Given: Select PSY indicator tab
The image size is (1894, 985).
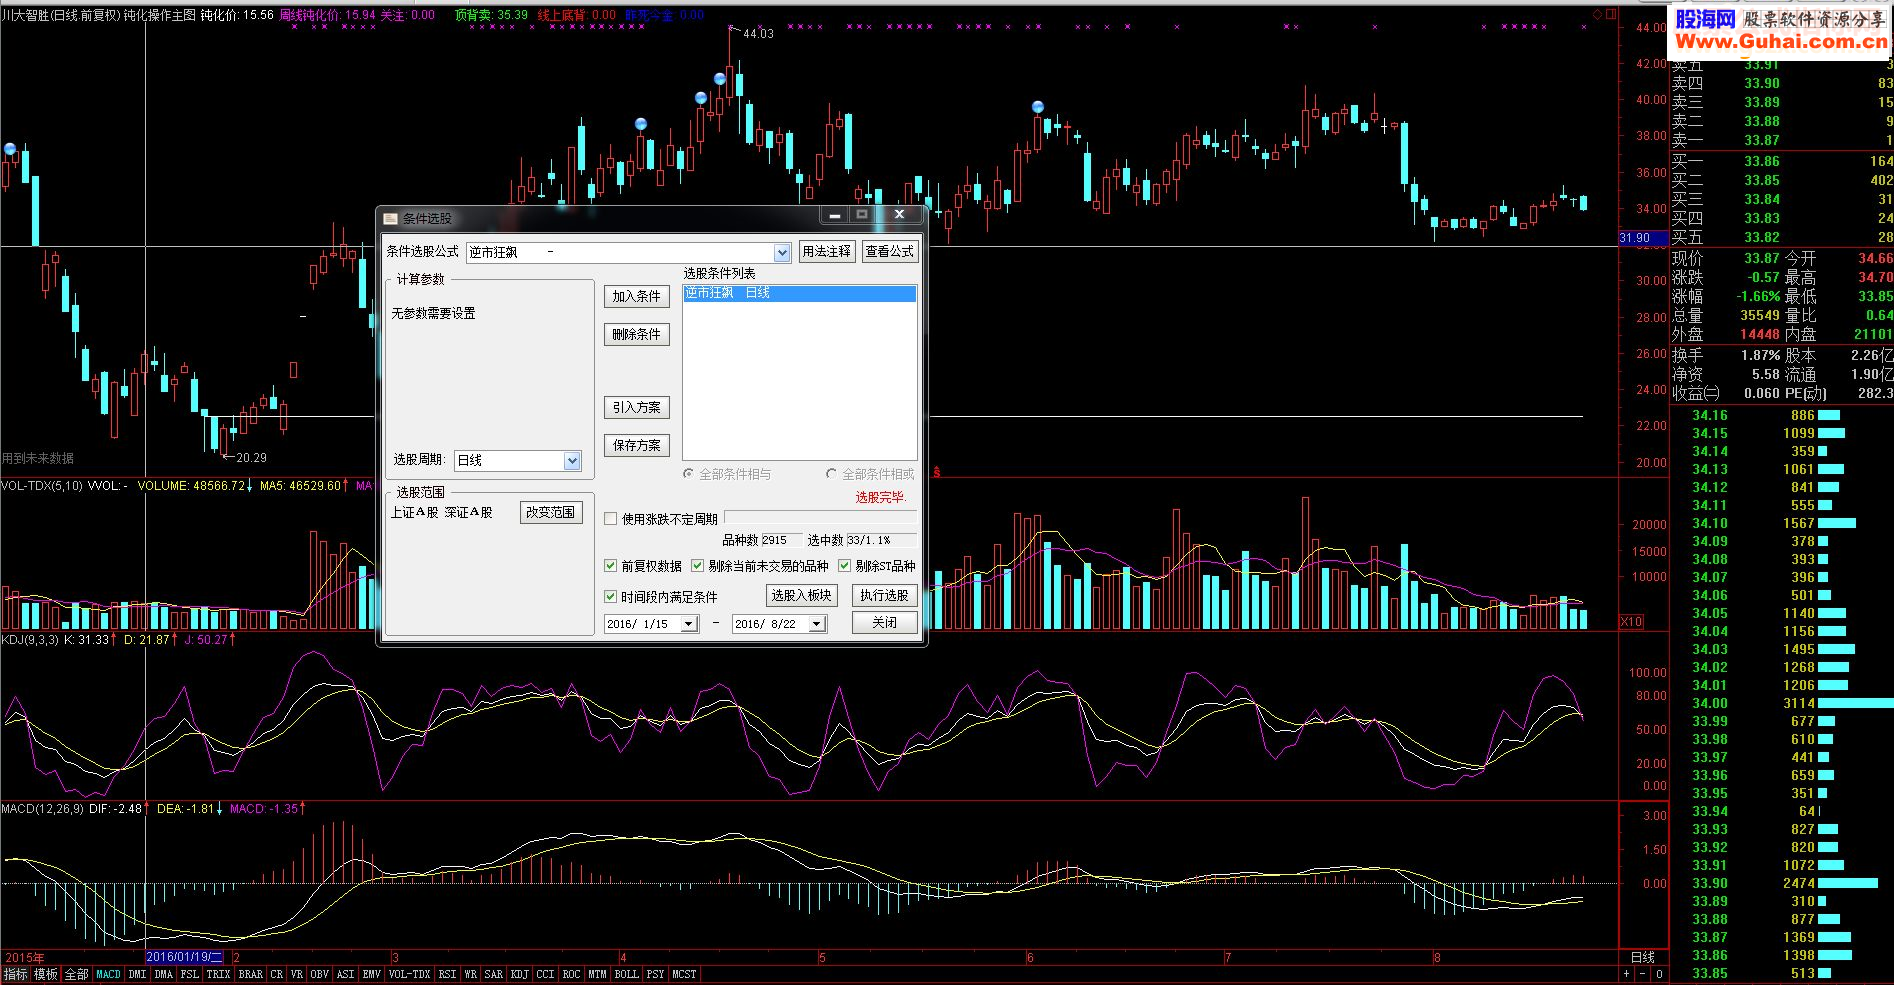Looking at the screenshot, I should click(656, 974).
